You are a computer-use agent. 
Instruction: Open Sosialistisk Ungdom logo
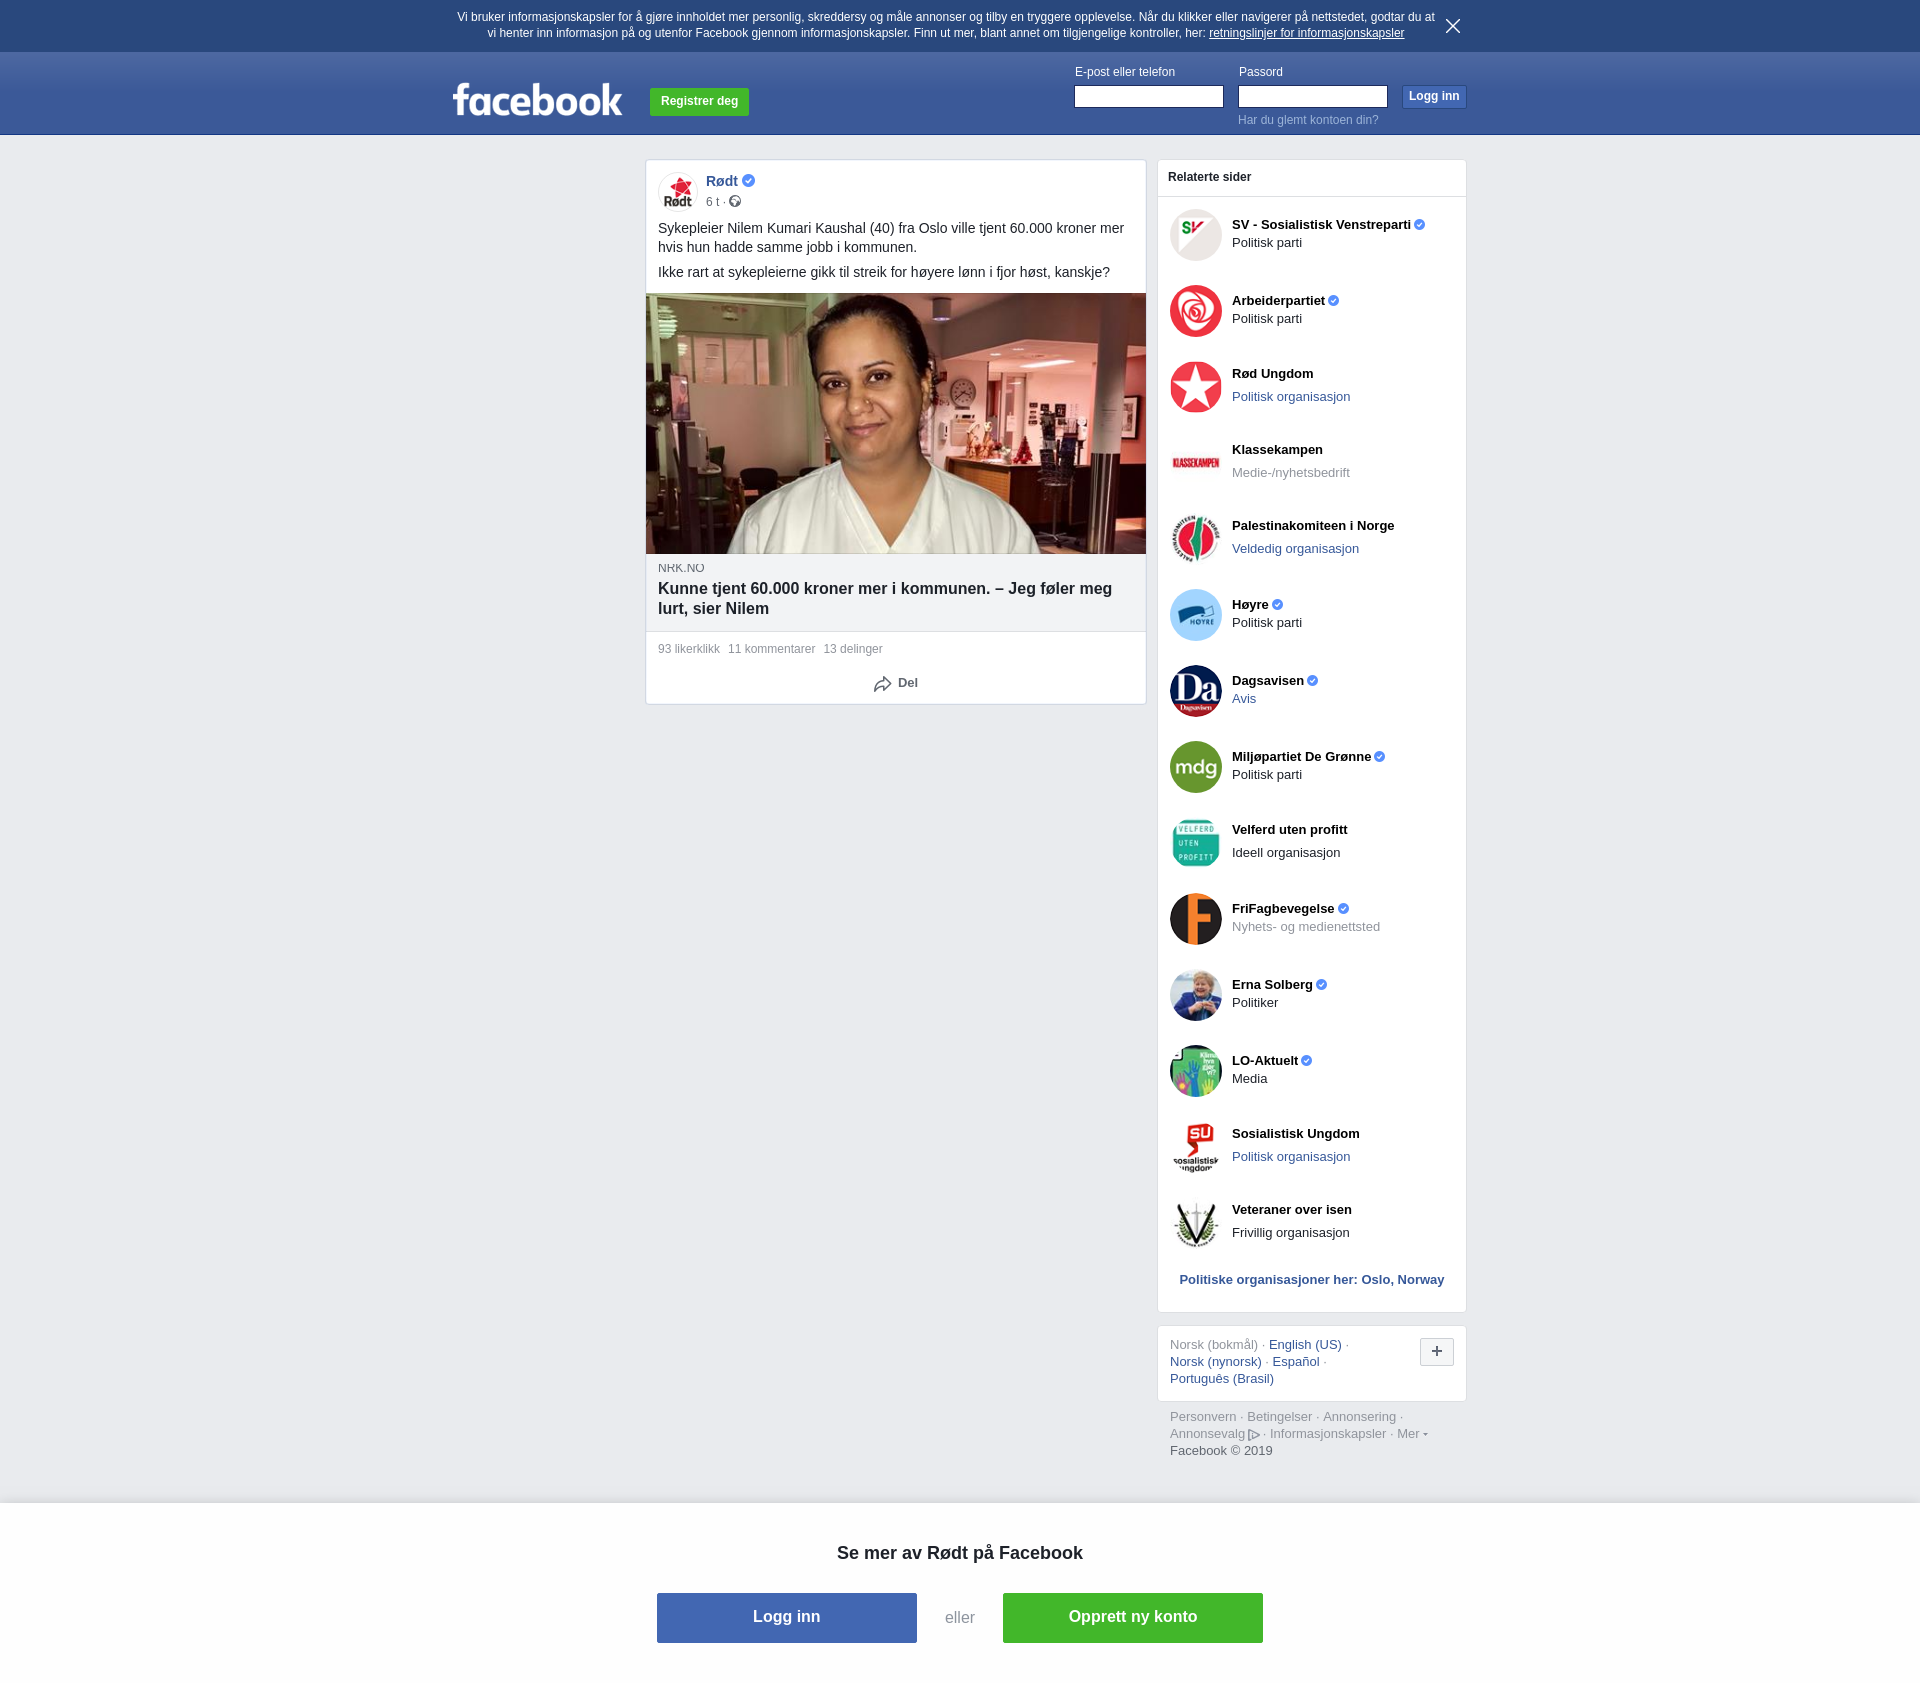(1196, 1147)
